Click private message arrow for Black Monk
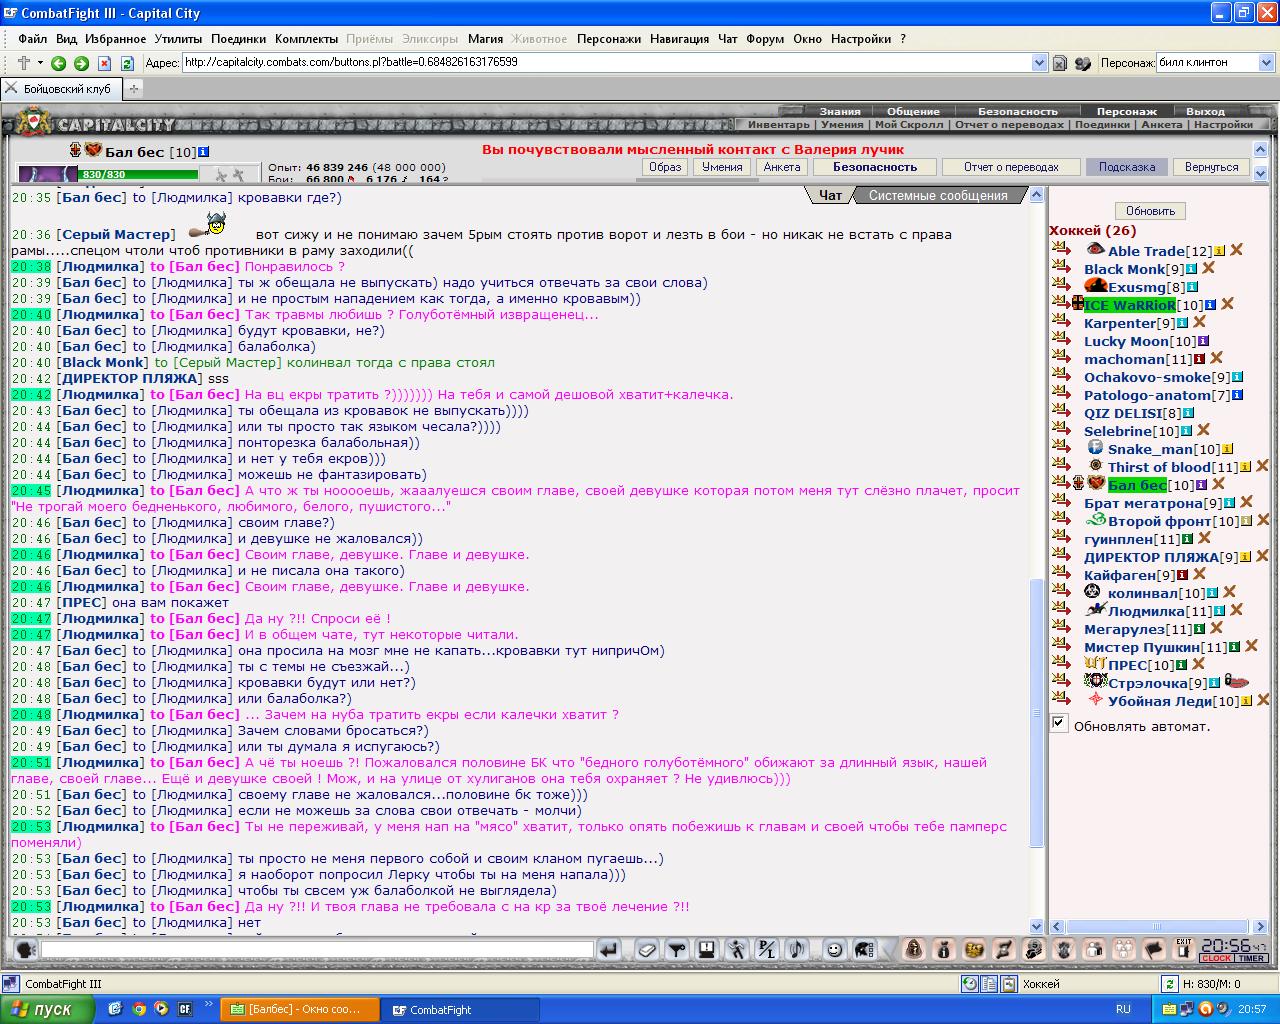Image resolution: width=1280 pixels, height=1024 pixels. [x=1060, y=268]
